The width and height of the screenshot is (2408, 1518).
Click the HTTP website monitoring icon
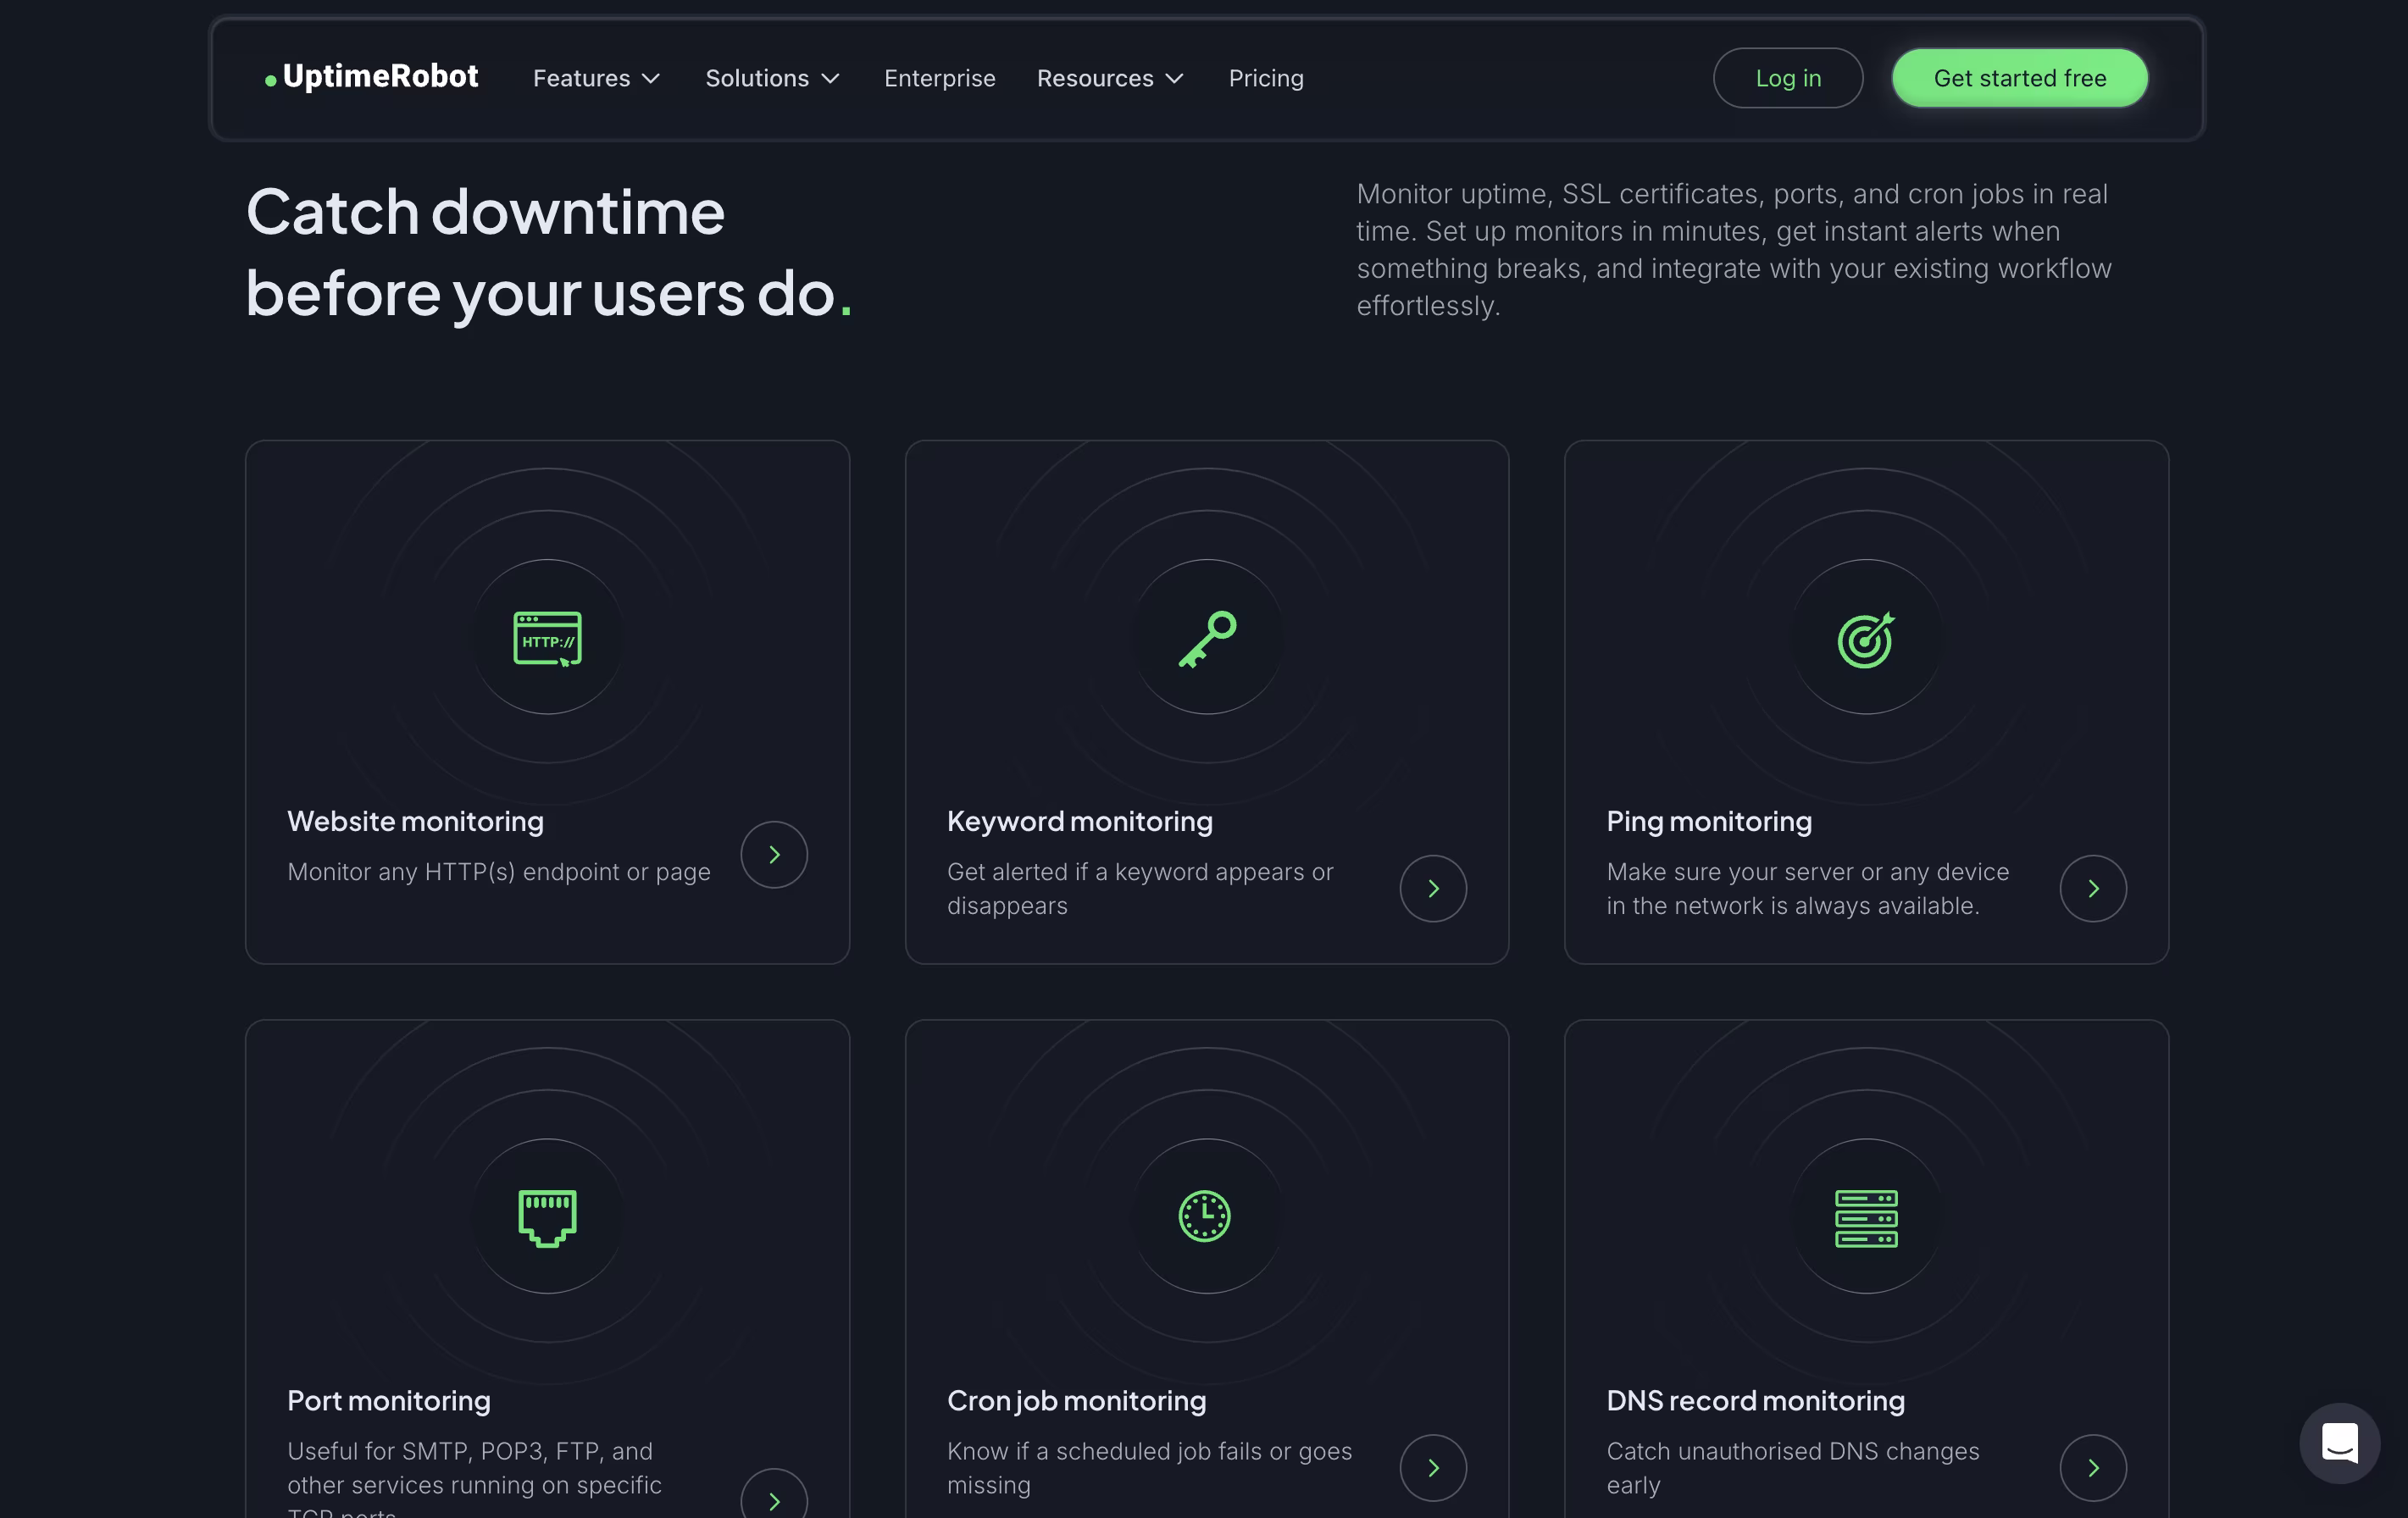coord(547,638)
